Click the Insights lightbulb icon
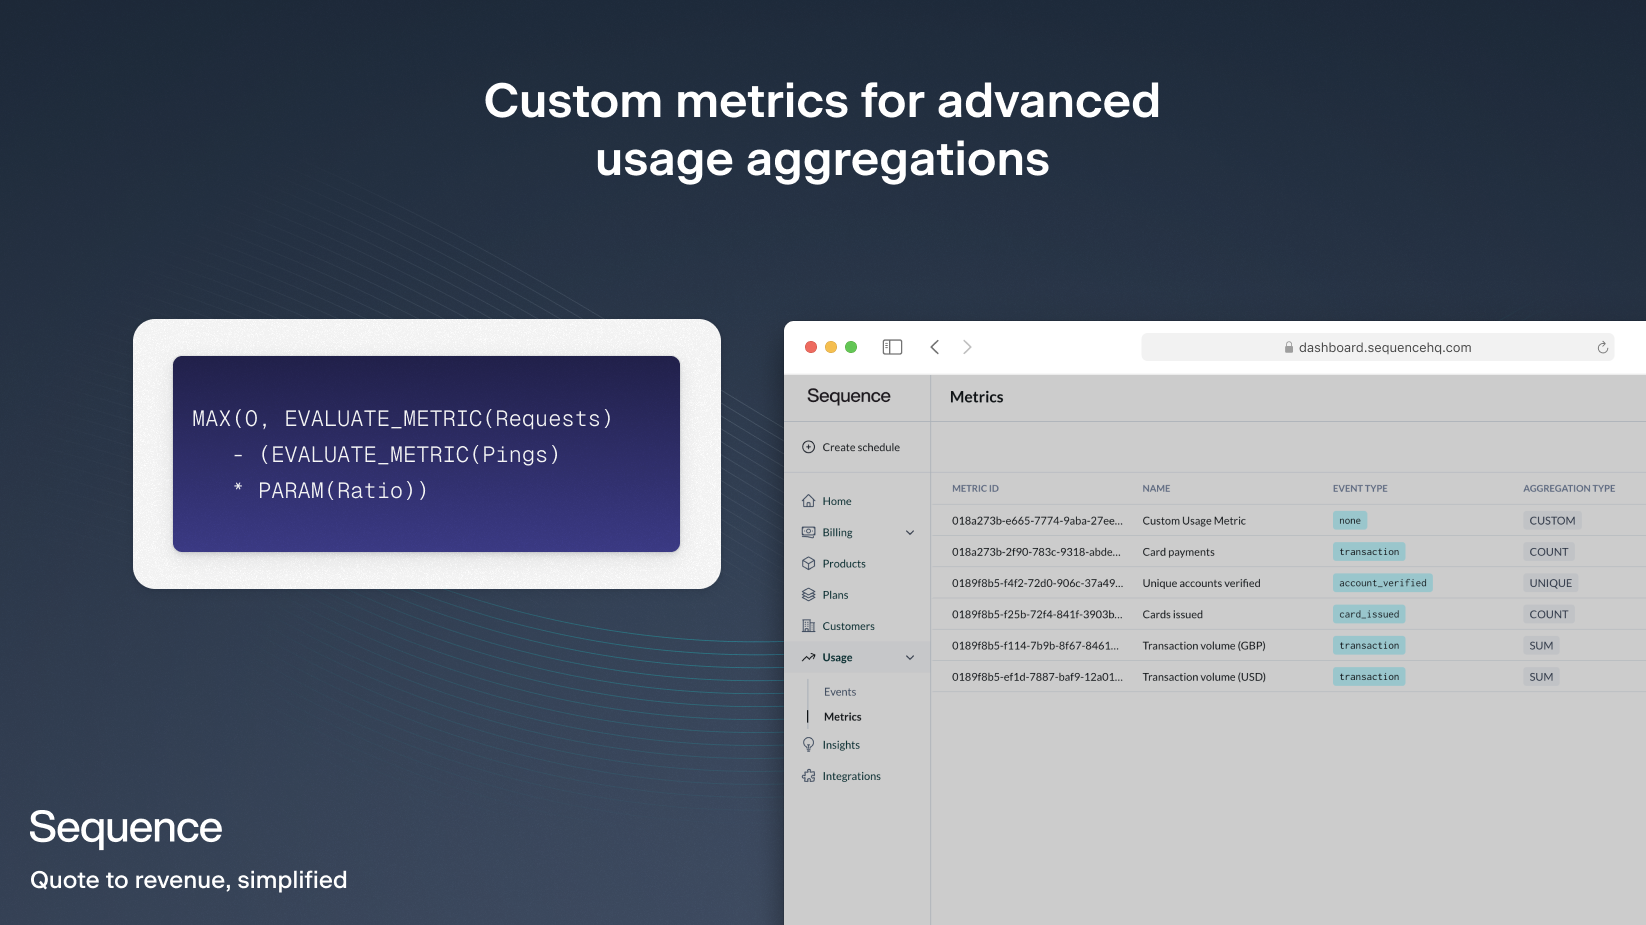Image resolution: width=1646 pixels, height=925 pixels. (x=808, y=745)
